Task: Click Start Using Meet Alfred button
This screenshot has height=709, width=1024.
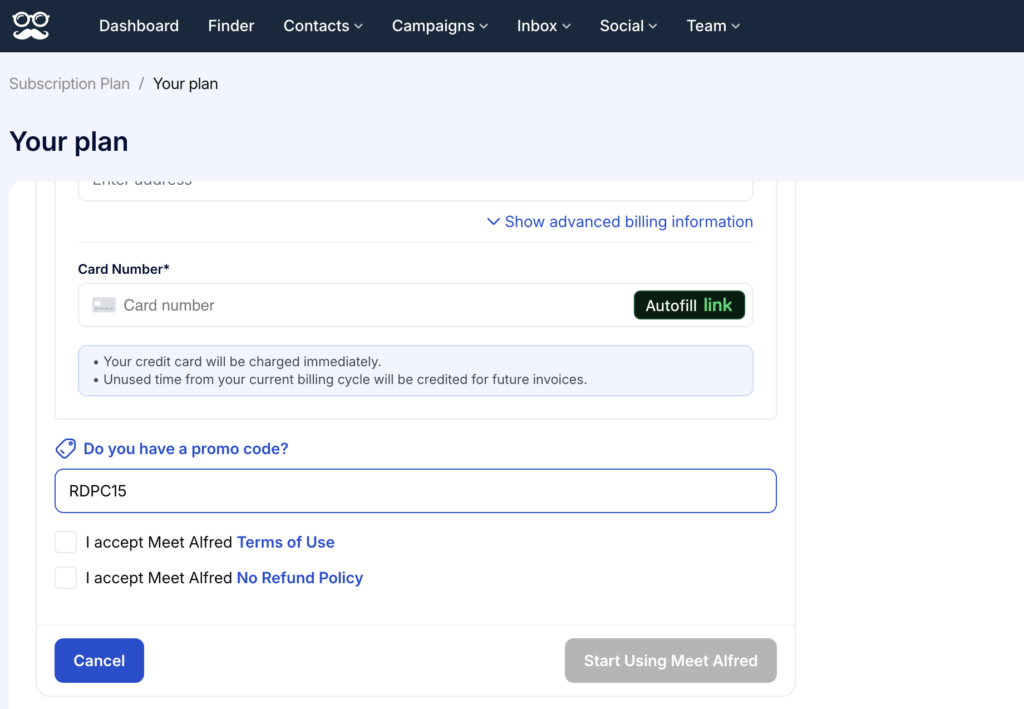Action: coord(670,661)
